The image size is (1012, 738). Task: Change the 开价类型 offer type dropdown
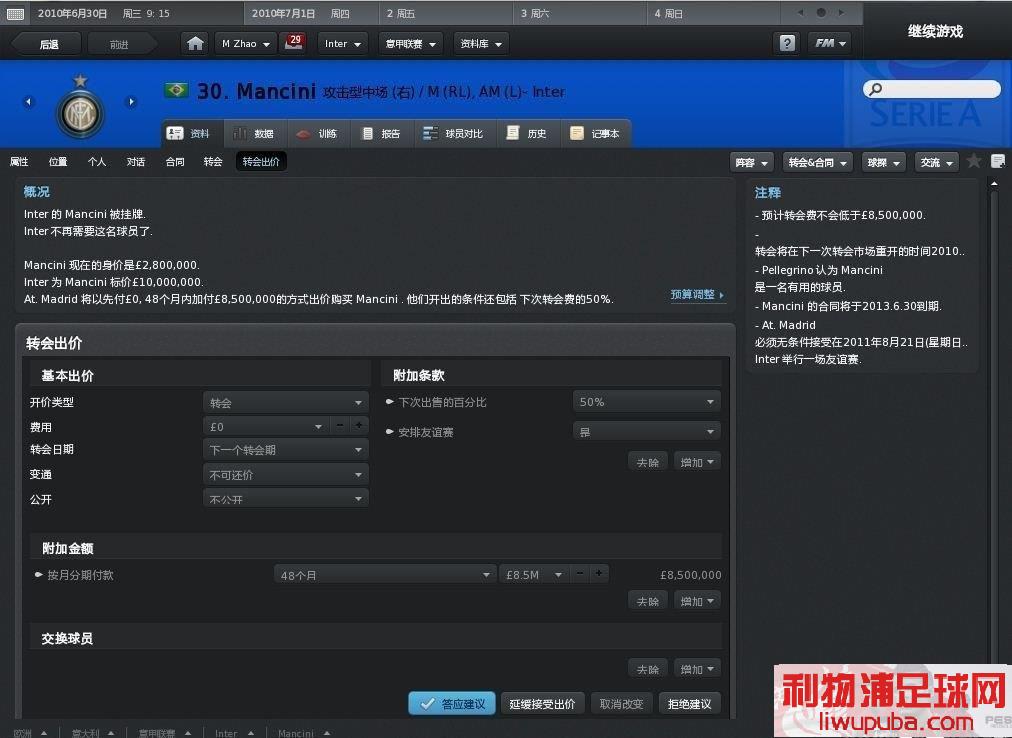click(286, 402)
